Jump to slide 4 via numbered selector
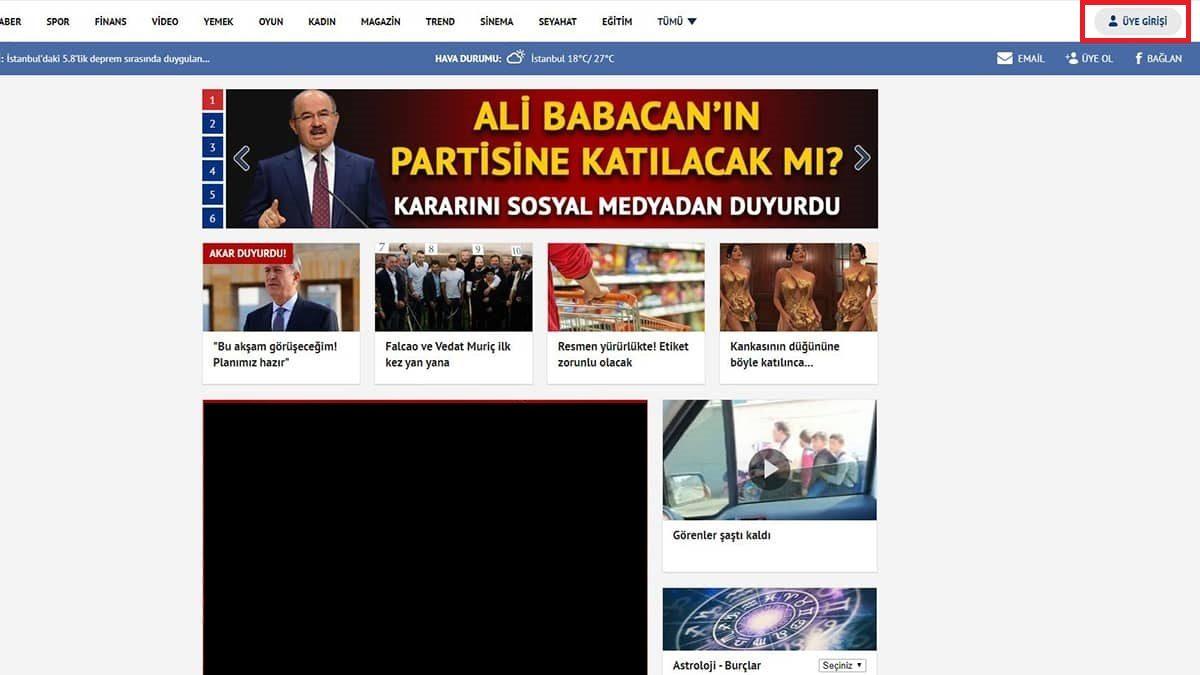The height and width of the screenshot is (675, 1200). 211,172
